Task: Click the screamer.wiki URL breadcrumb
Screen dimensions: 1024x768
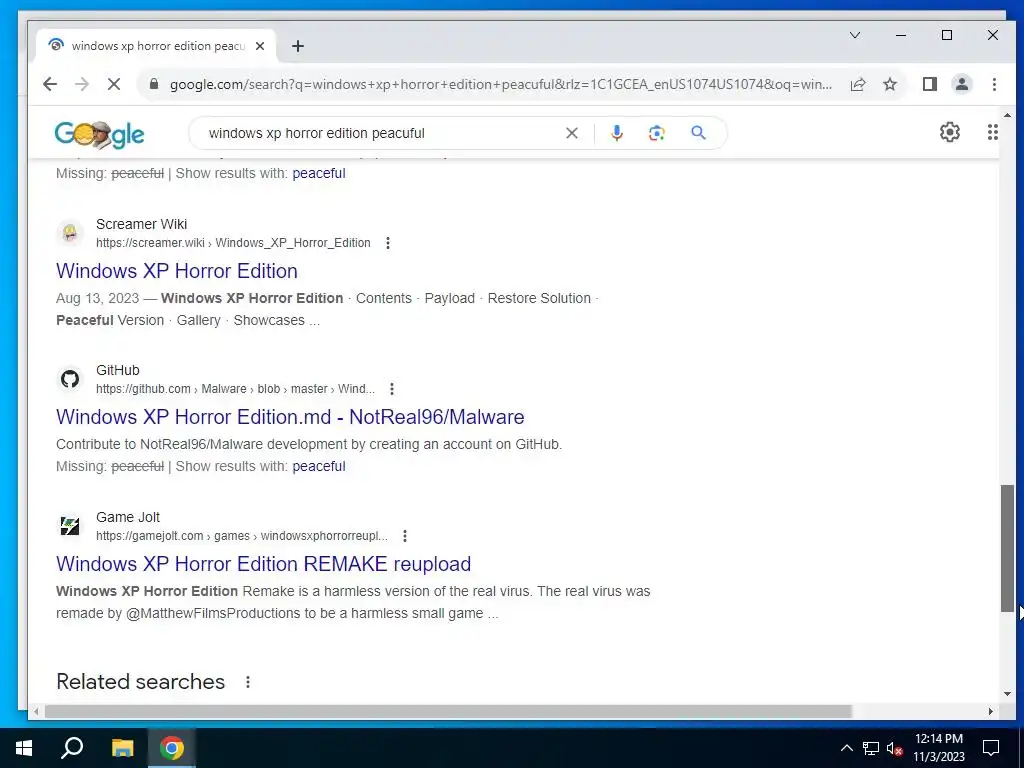Action: point(233,243)
